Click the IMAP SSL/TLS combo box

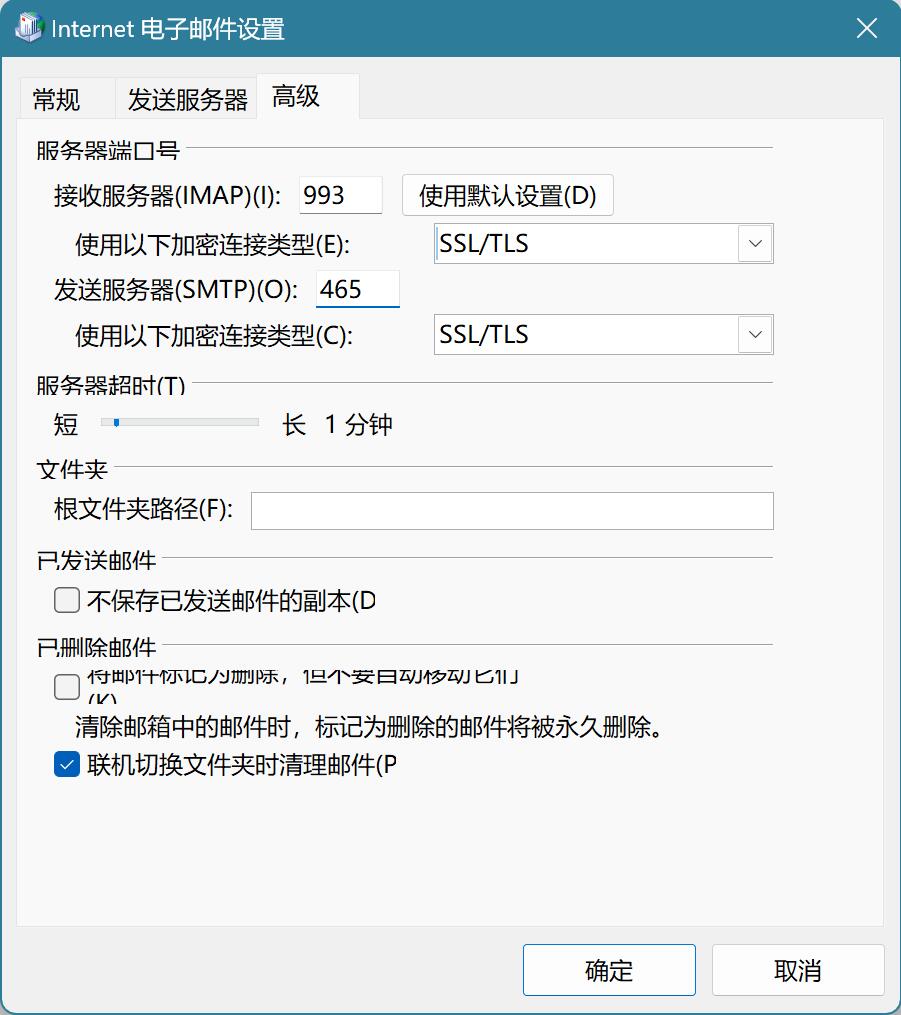586,244
